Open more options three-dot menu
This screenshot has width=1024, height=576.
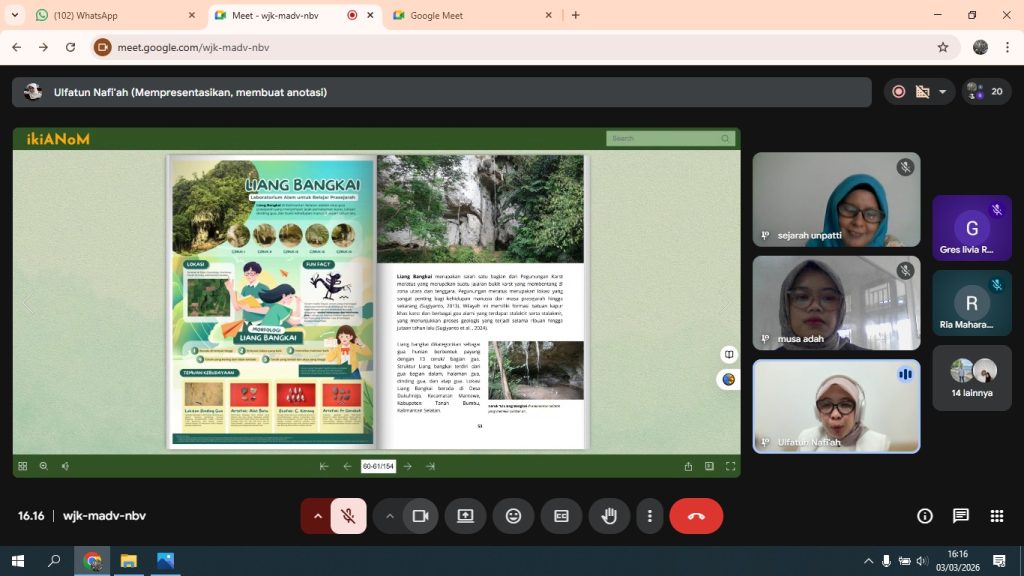[650, 516]
